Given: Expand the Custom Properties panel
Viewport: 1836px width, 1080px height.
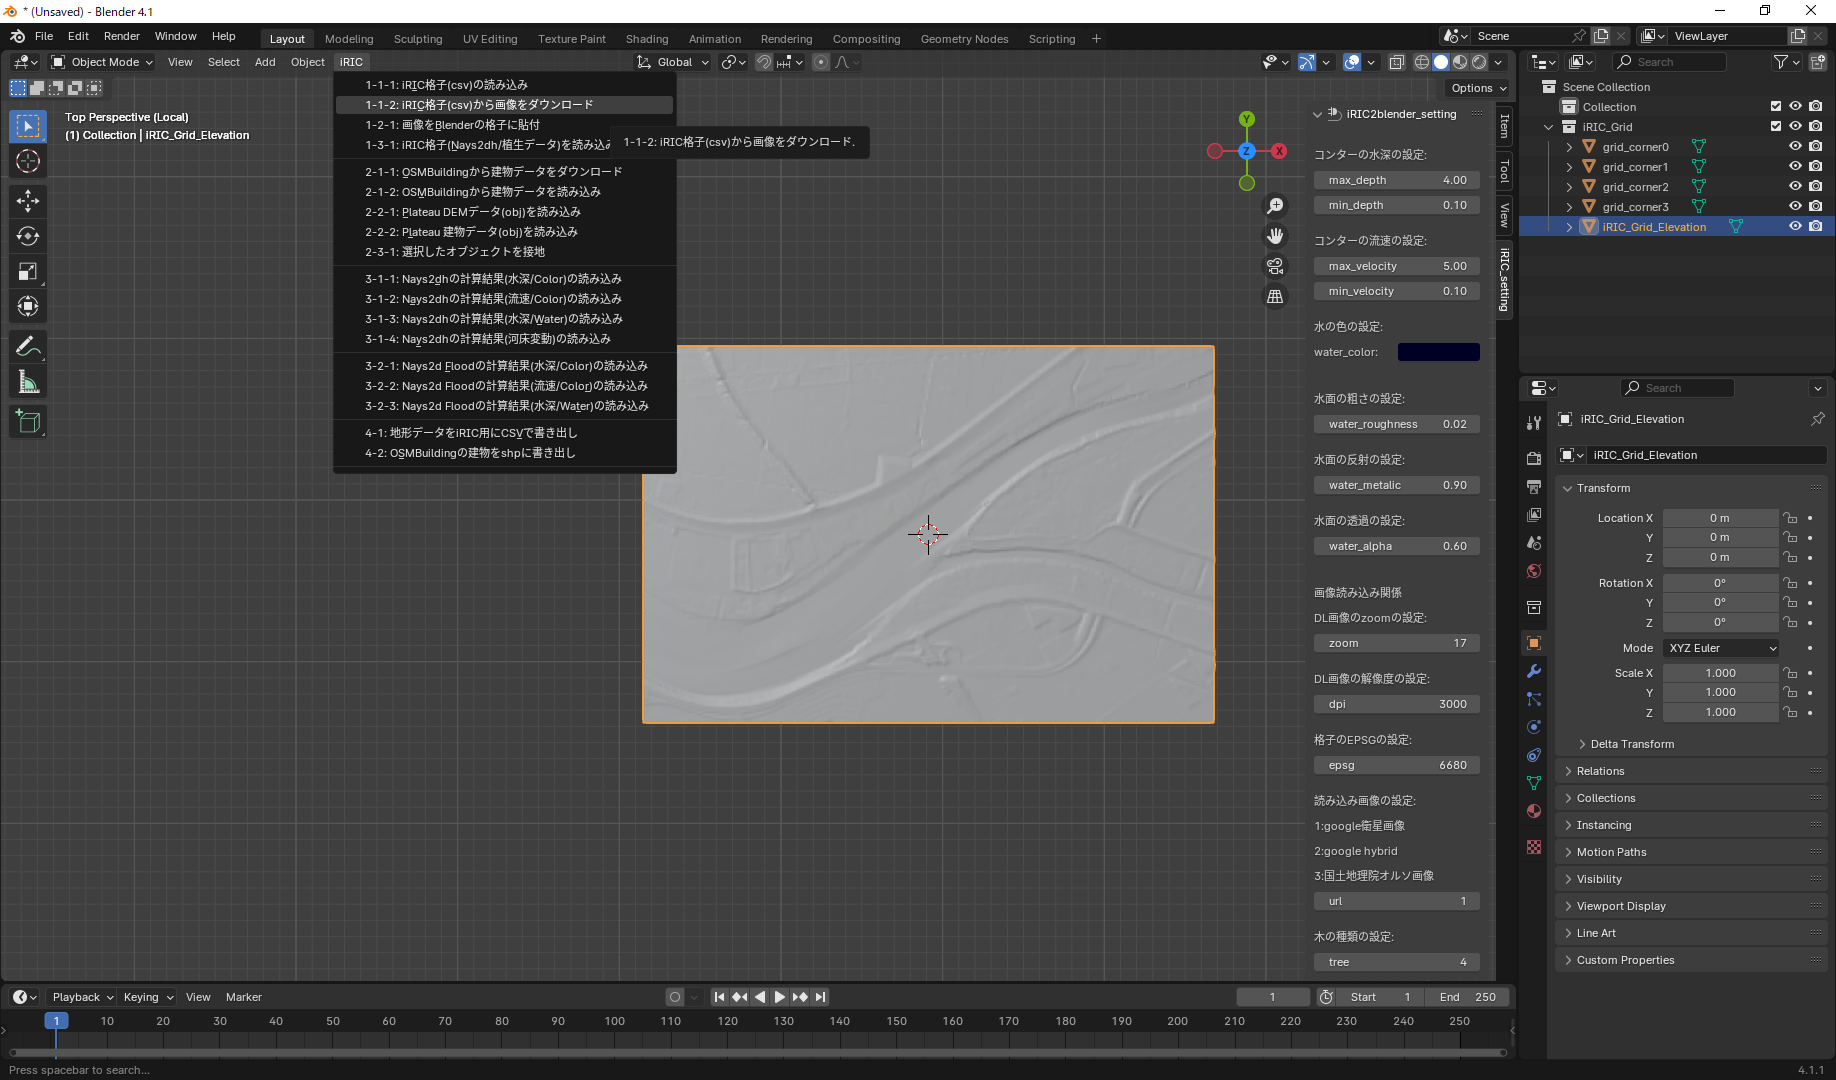Looking at the screenshot, I should coord(1625,960).
